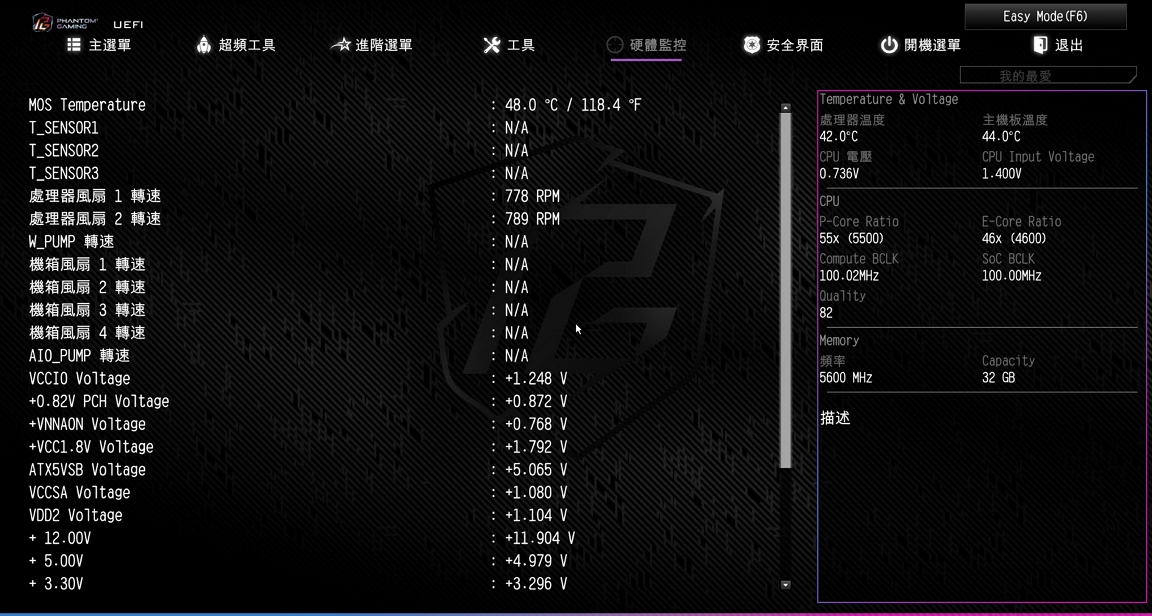The height and width of the screenshot is (616, 1152).
Task: Select the ATX5VSB Voltage row
Action: pos(400,470)
